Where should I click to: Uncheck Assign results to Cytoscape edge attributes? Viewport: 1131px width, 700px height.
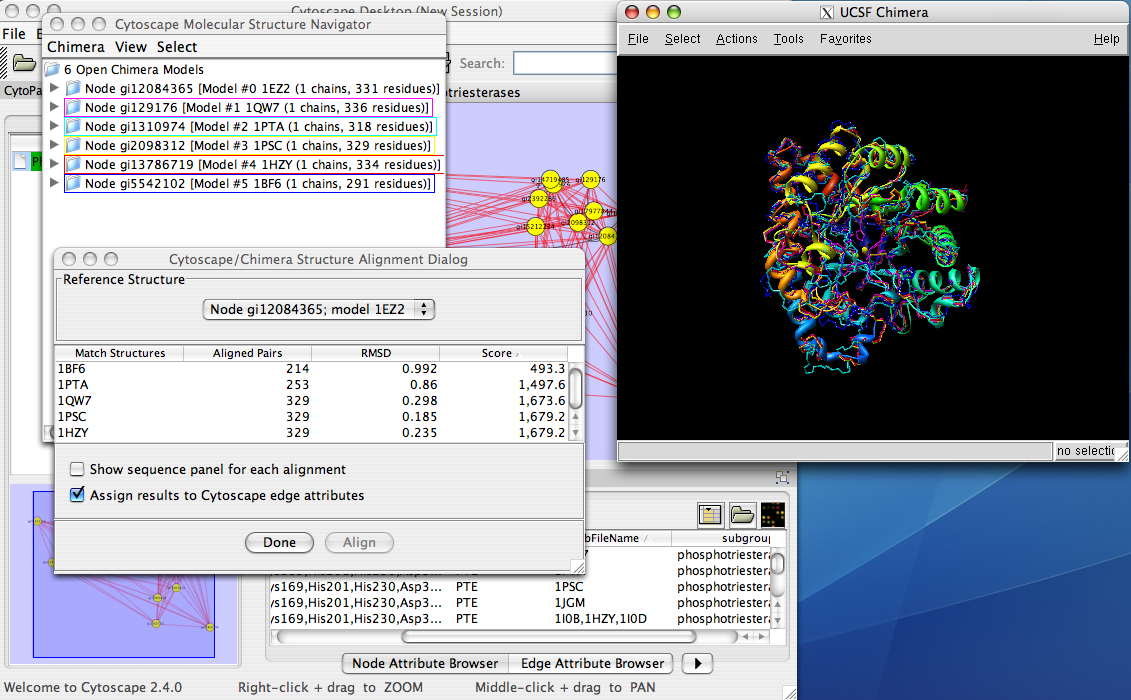click(x=77, y=495)
